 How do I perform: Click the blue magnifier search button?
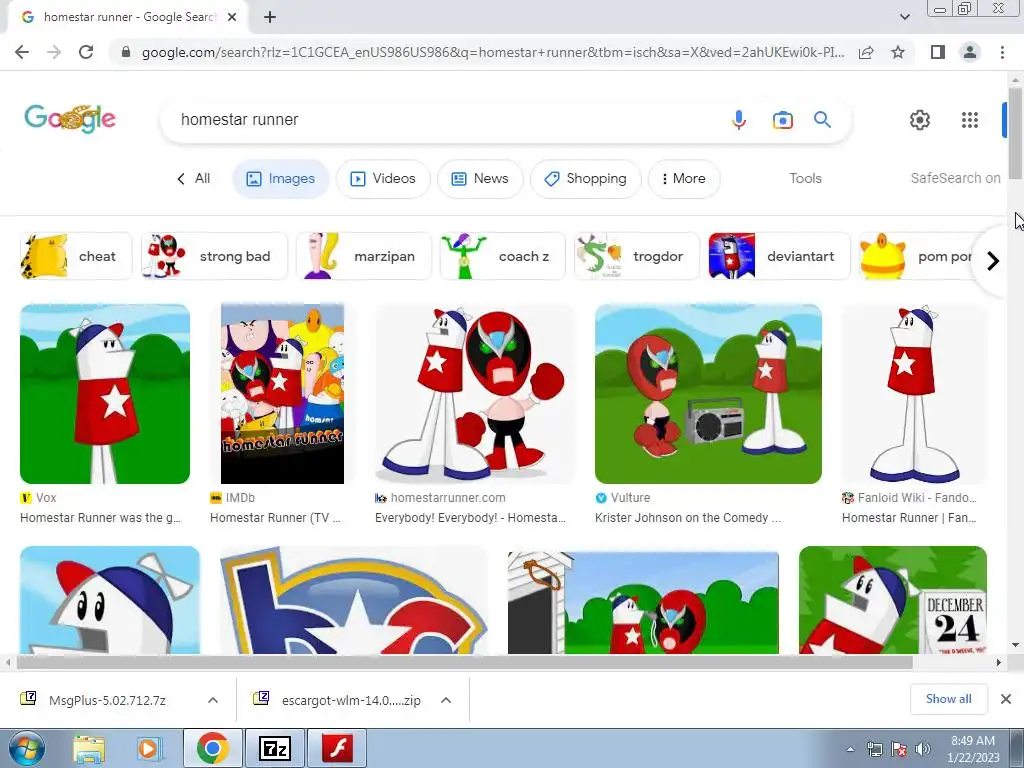(x=822, y=120)
